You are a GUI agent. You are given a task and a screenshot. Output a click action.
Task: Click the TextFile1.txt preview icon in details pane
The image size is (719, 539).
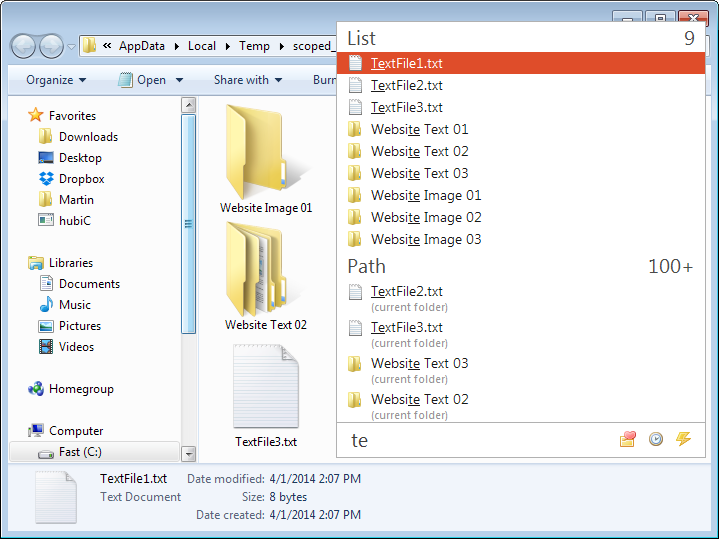pos(55,497)
